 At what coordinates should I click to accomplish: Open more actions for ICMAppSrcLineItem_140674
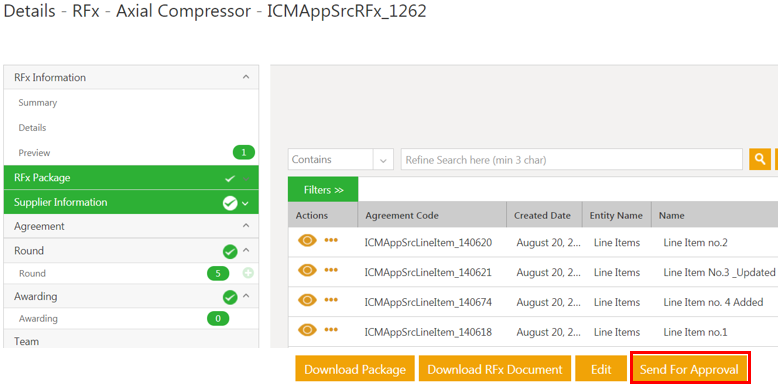point(331,300)
